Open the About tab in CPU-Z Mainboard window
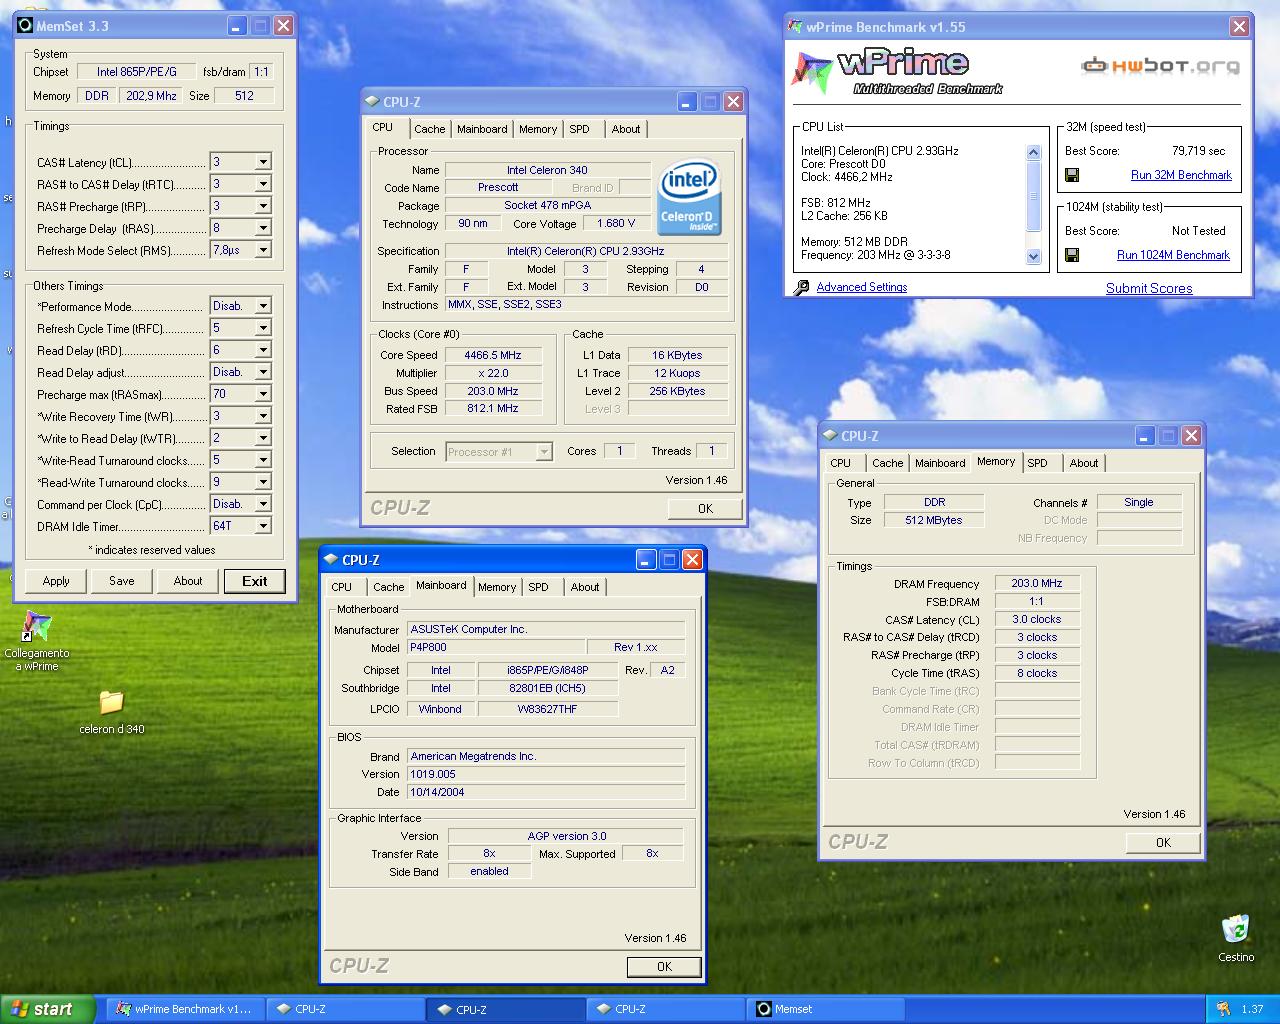 tap(585, 587)
